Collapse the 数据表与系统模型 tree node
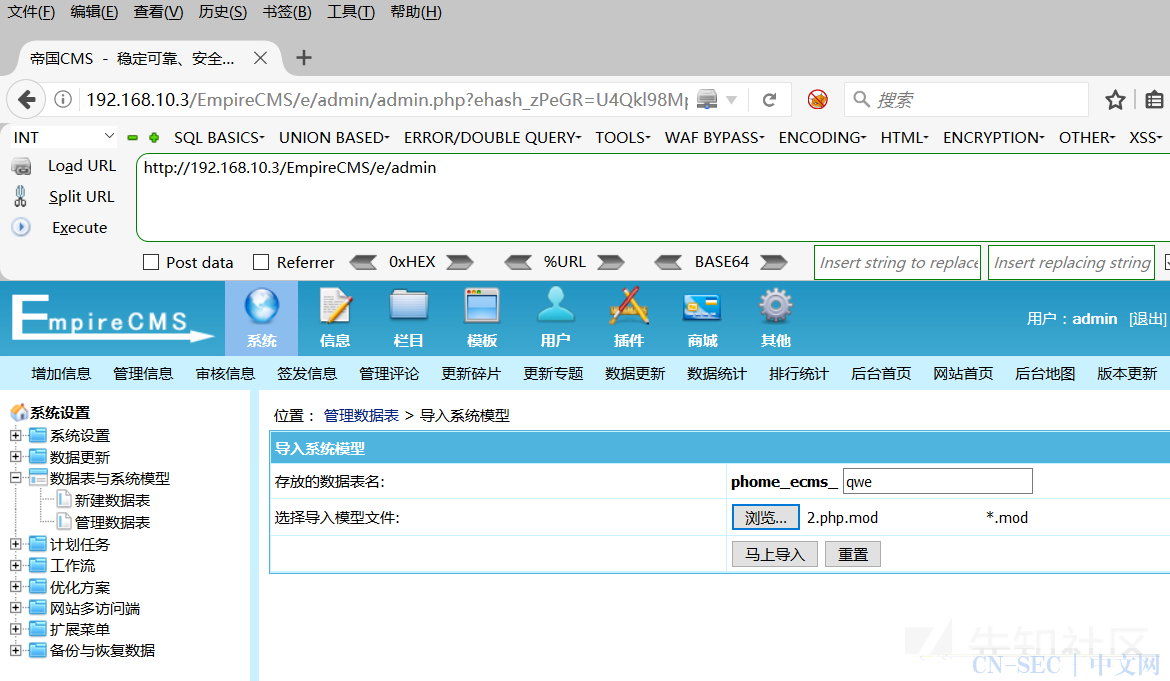 click(x=15, y=478)
